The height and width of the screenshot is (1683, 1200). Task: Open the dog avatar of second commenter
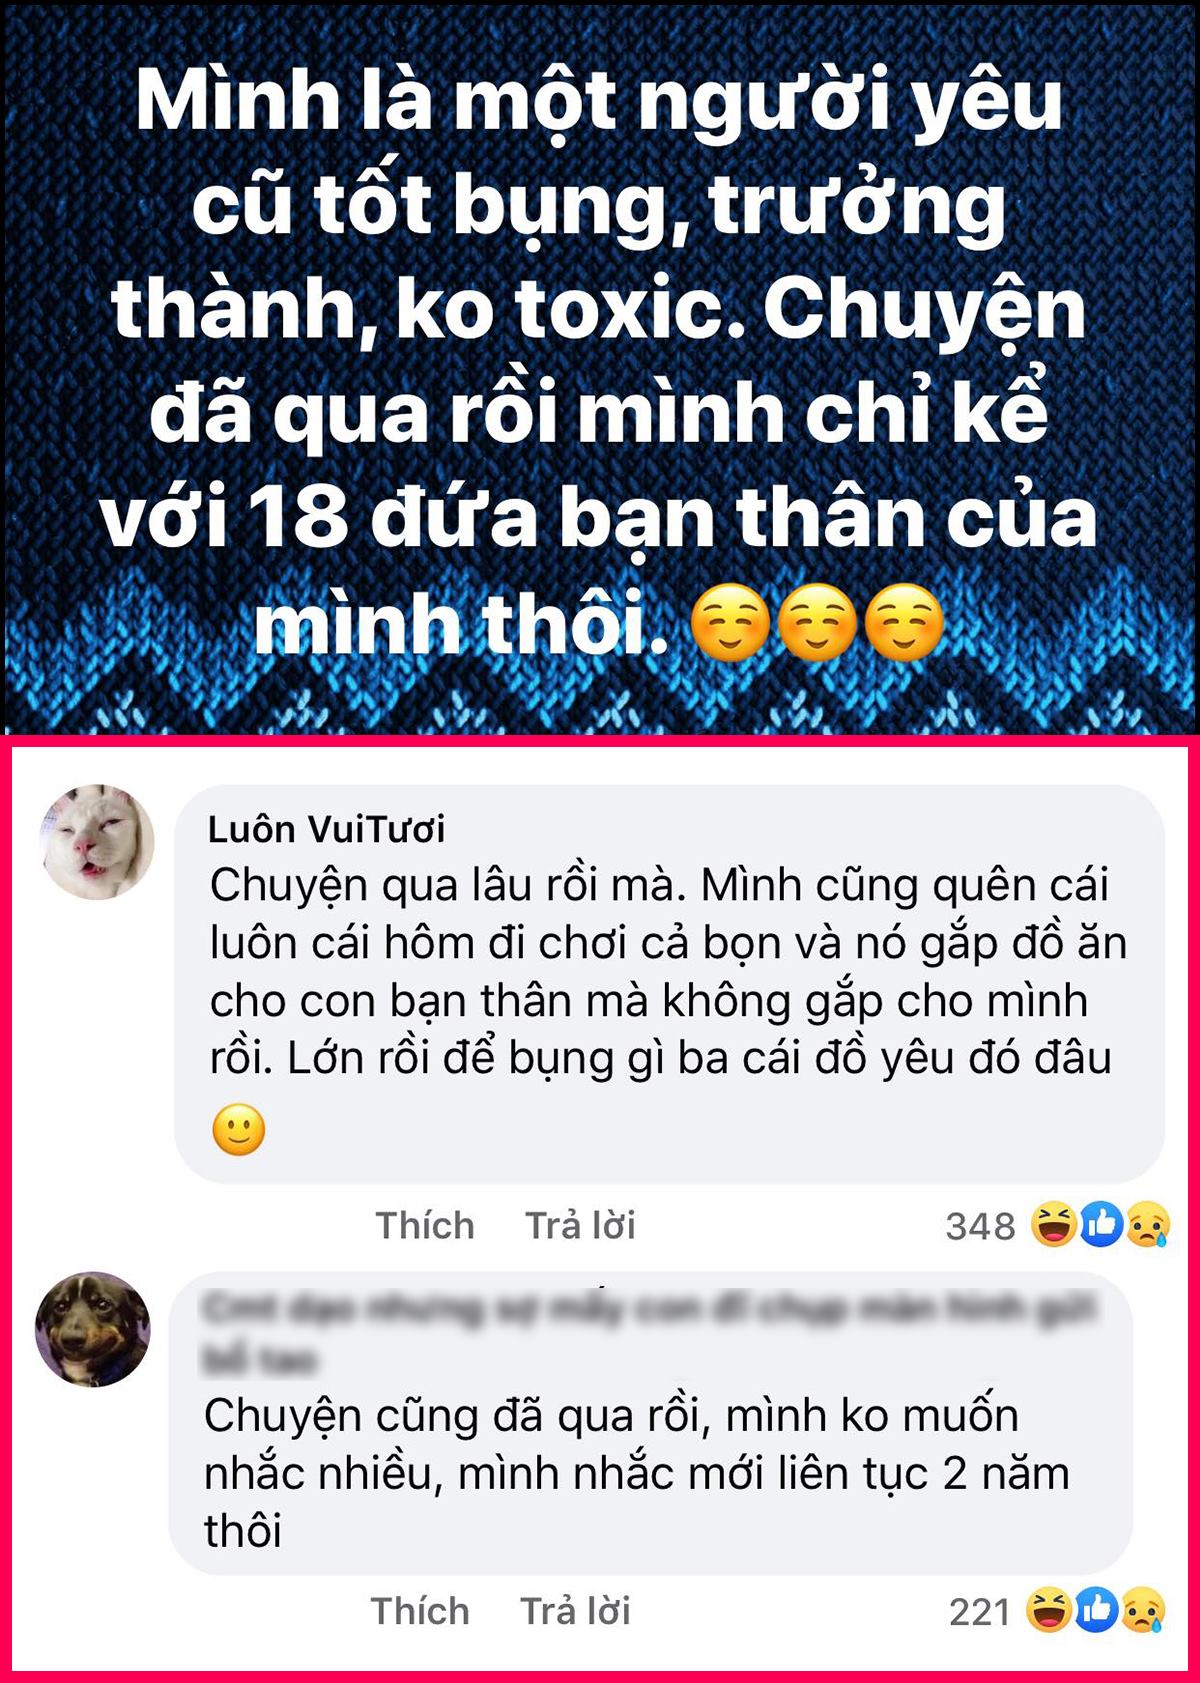pos(93,1328)
